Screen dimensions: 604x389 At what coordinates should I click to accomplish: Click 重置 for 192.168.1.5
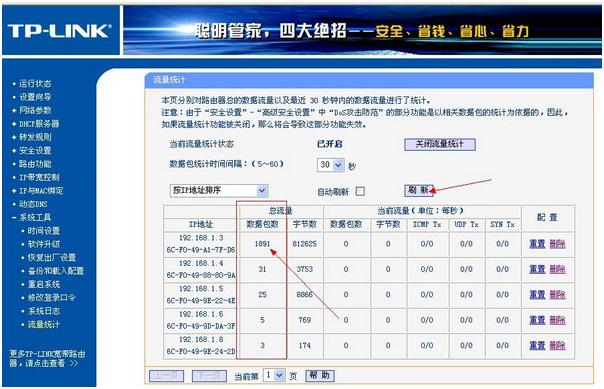(537, 295)
